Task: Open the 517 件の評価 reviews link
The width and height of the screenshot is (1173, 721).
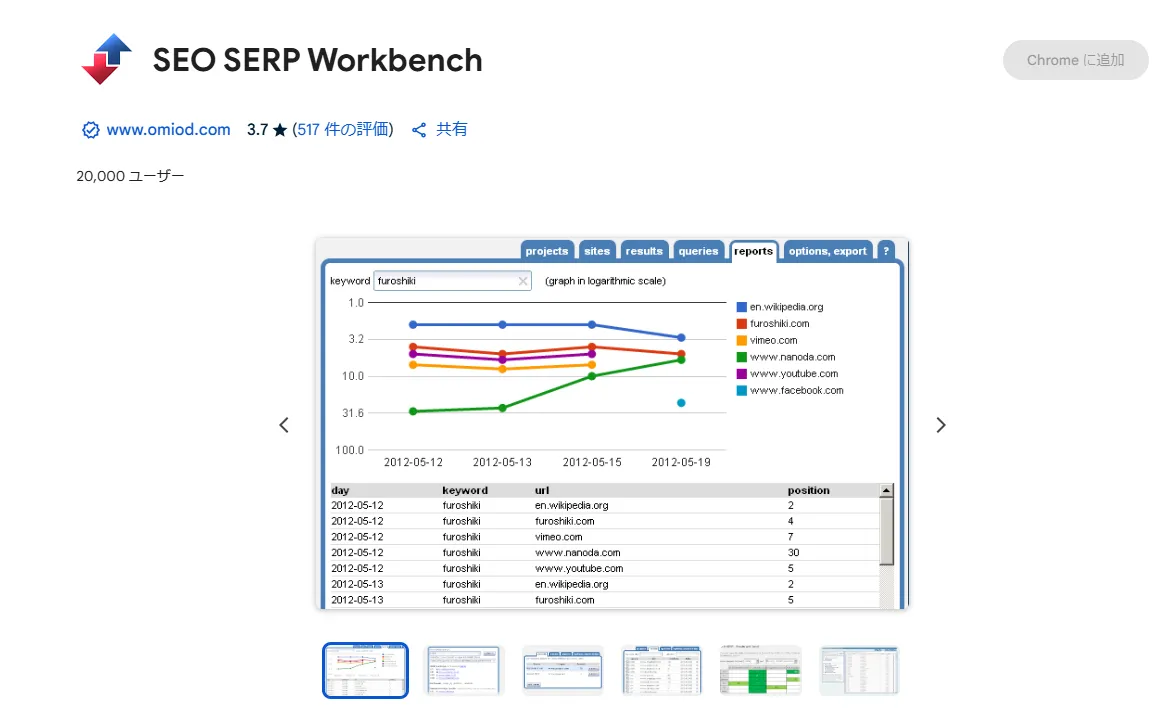Action: tap(343, 129)
